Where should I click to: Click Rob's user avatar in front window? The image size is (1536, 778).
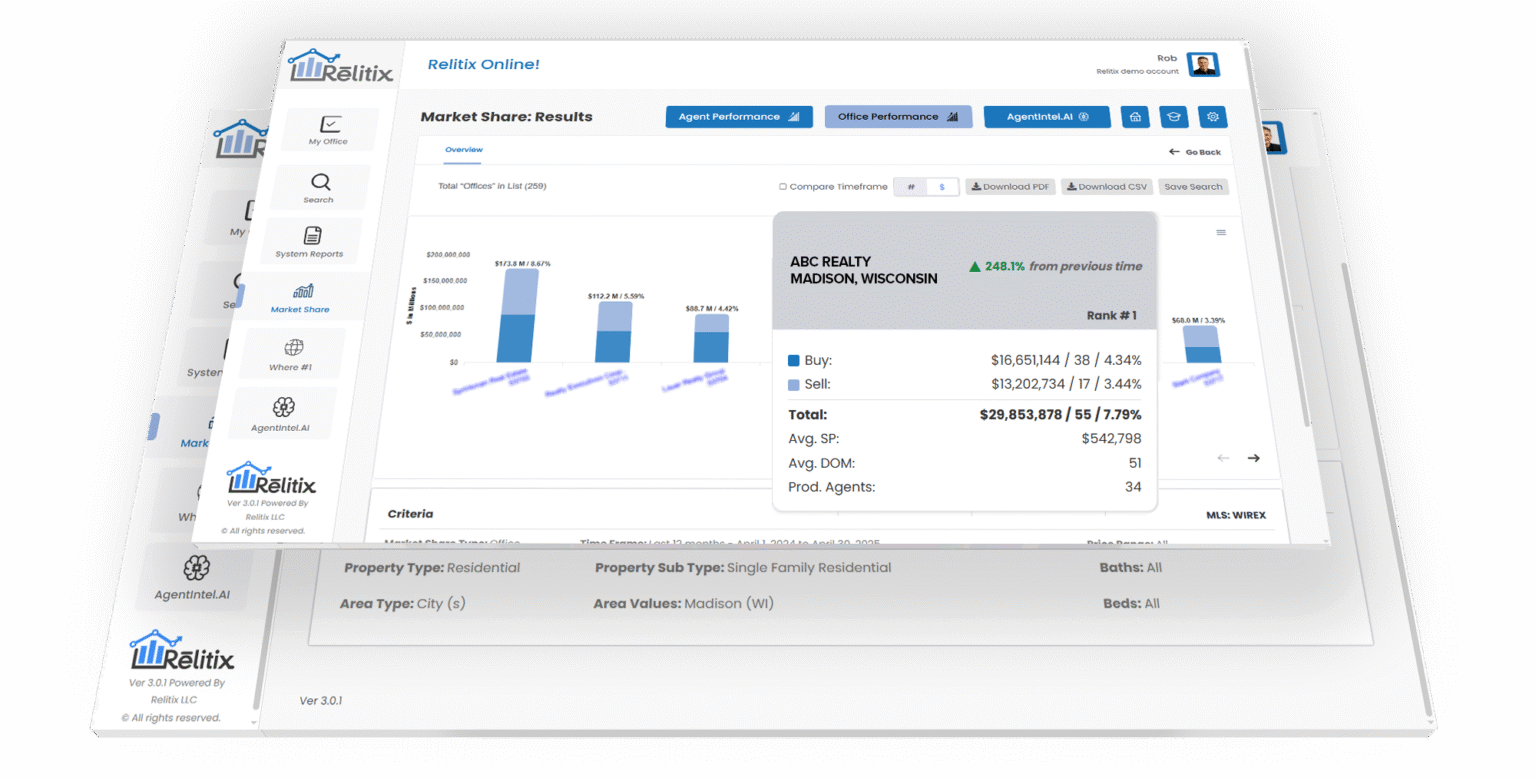click(1203, 65)
